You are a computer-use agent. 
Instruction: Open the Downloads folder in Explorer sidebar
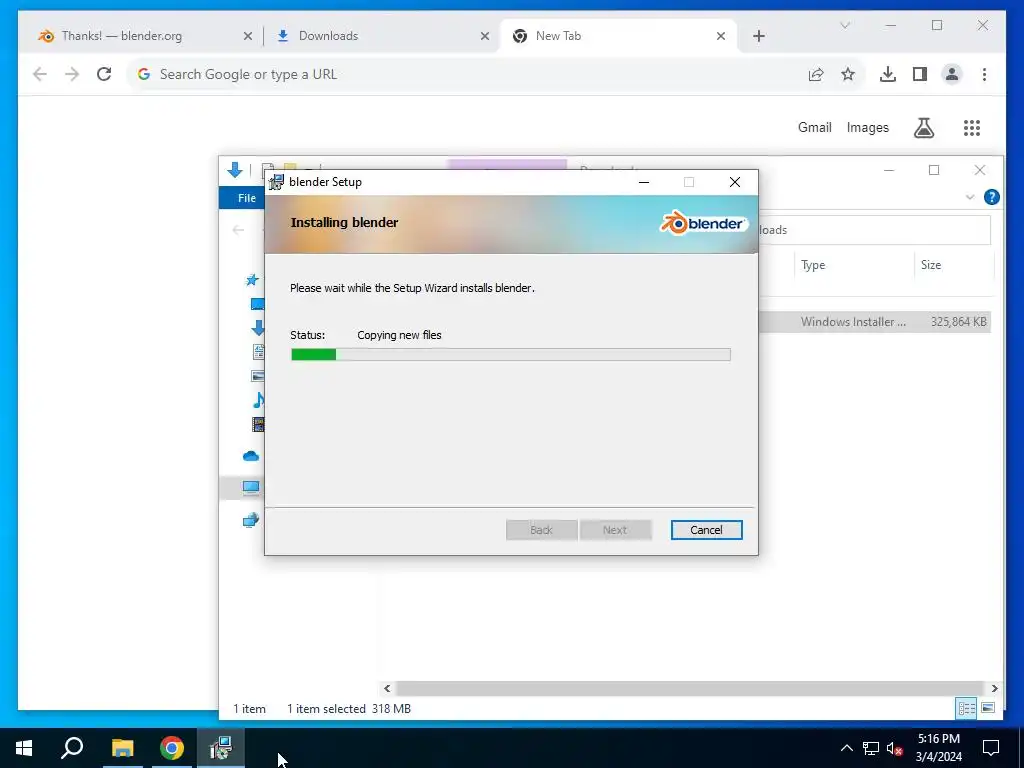click(259, 328)
